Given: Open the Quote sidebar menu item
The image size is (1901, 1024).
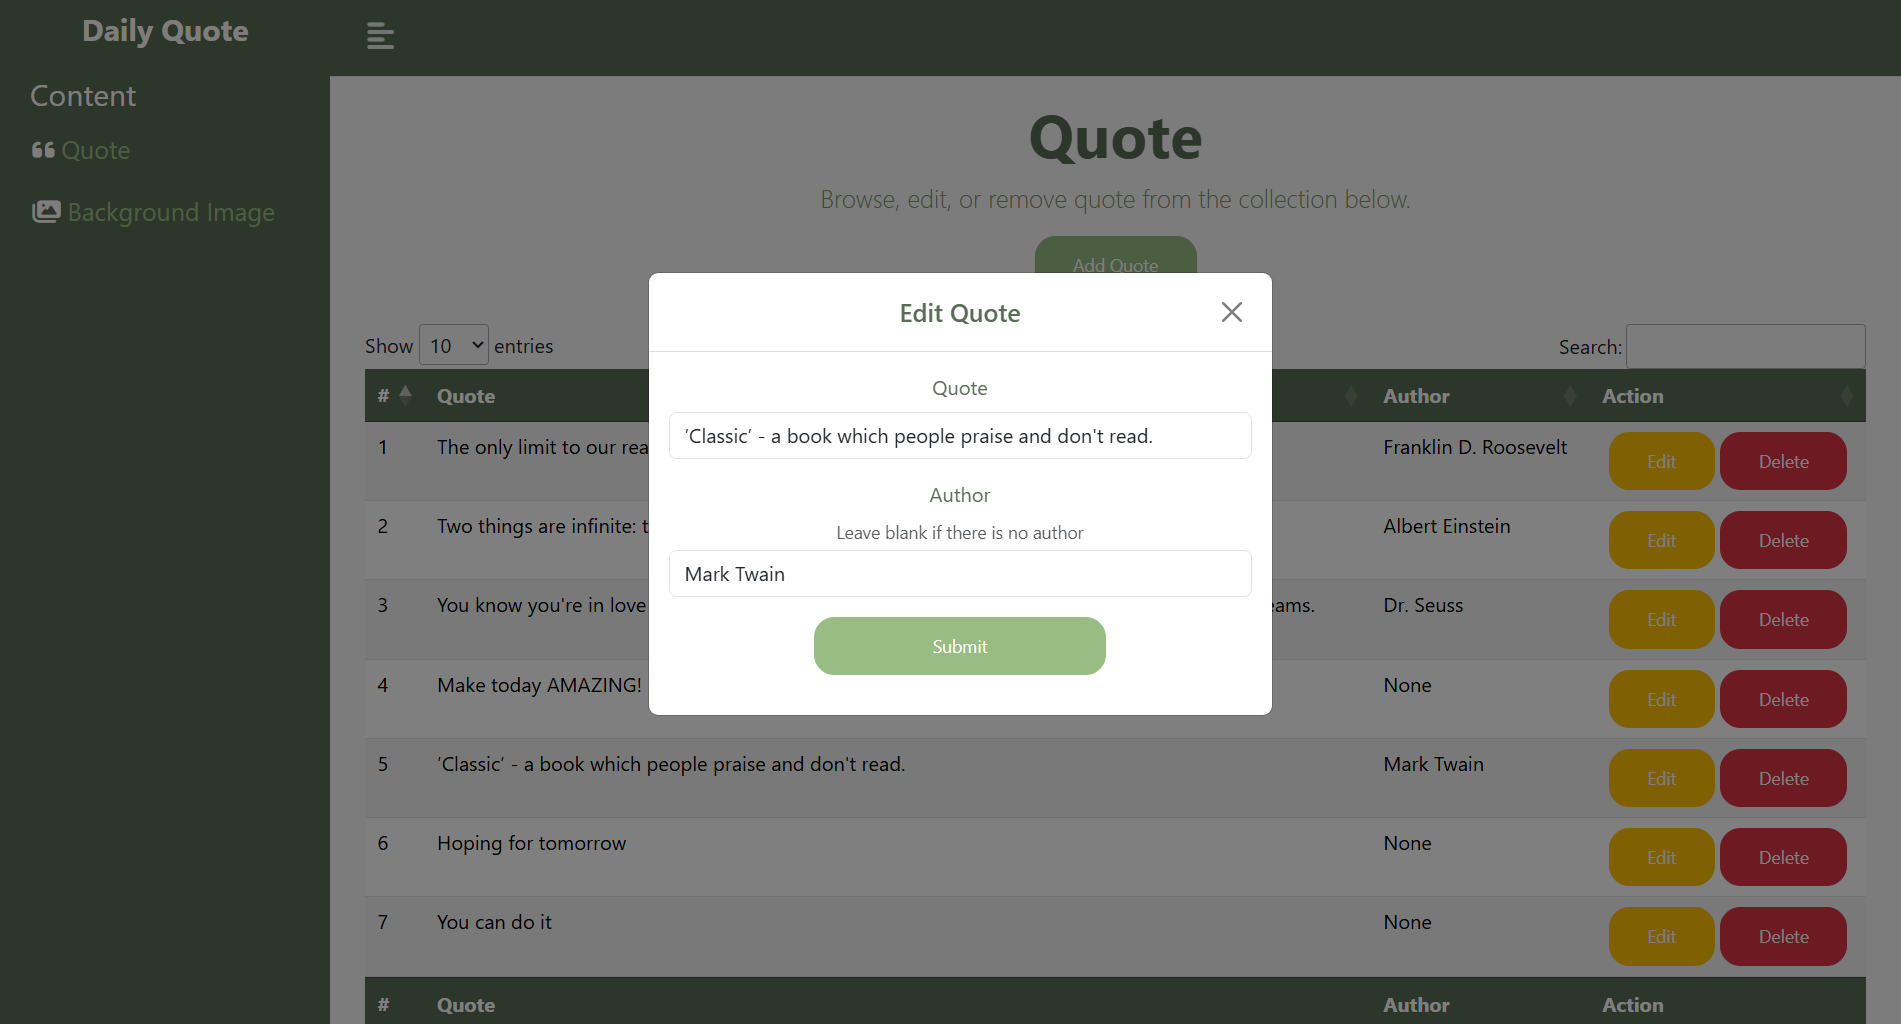Looking at the screenshot, I should pos(96,151).
